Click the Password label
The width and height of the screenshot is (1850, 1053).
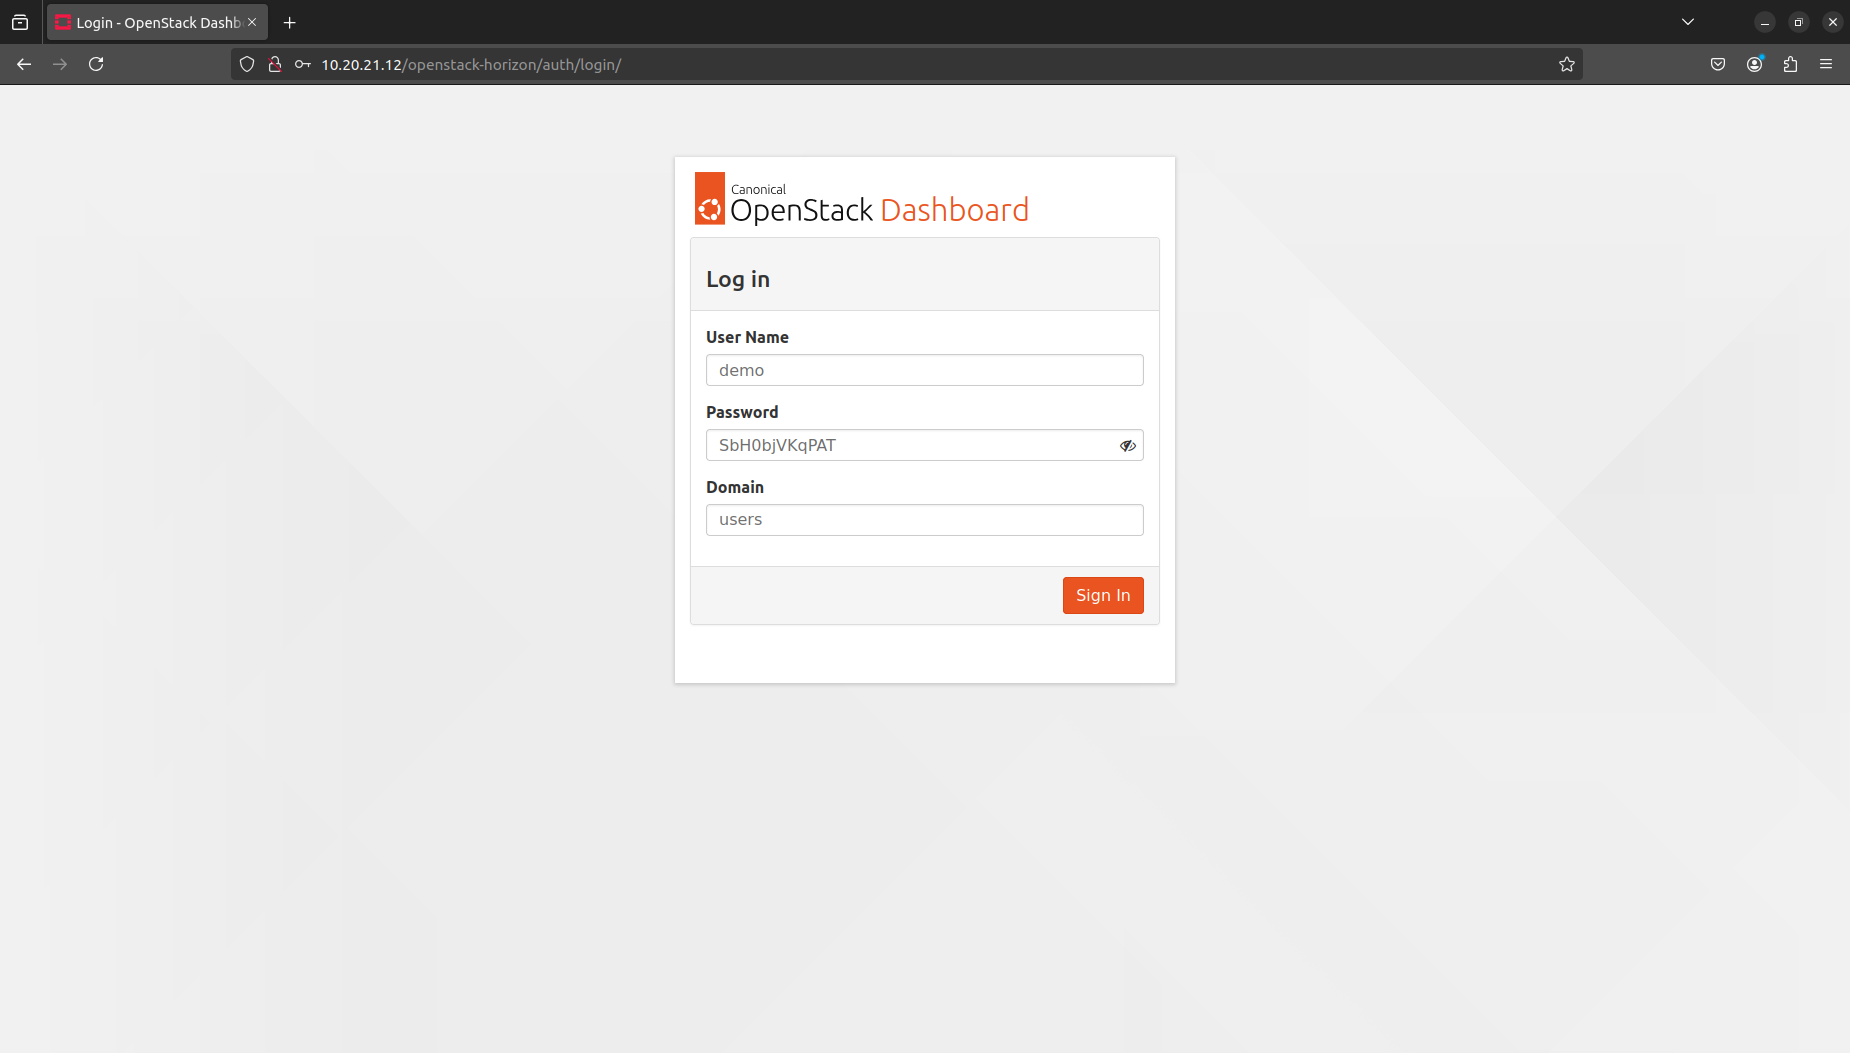[x=742, y=412]
